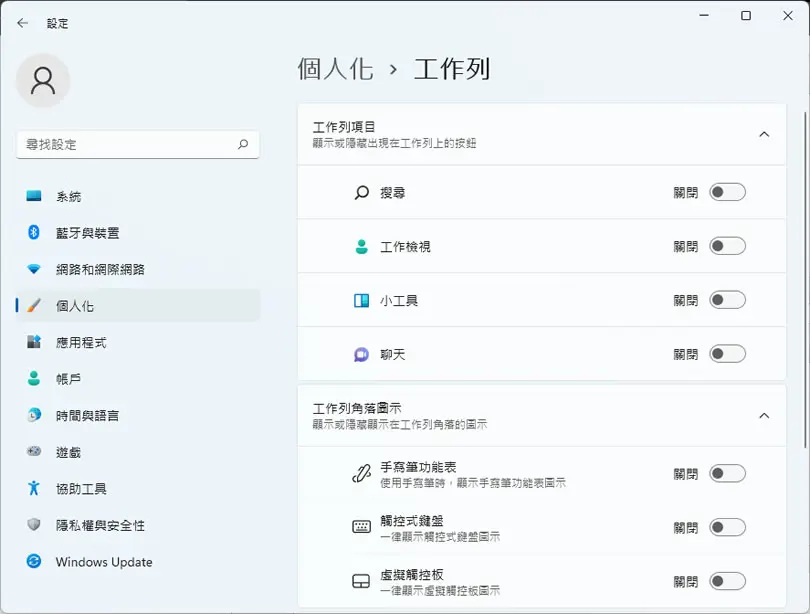Click the search magnifier in 尋找設定 box
Viewport: 810px width, 614px height.
pos(243,144)
